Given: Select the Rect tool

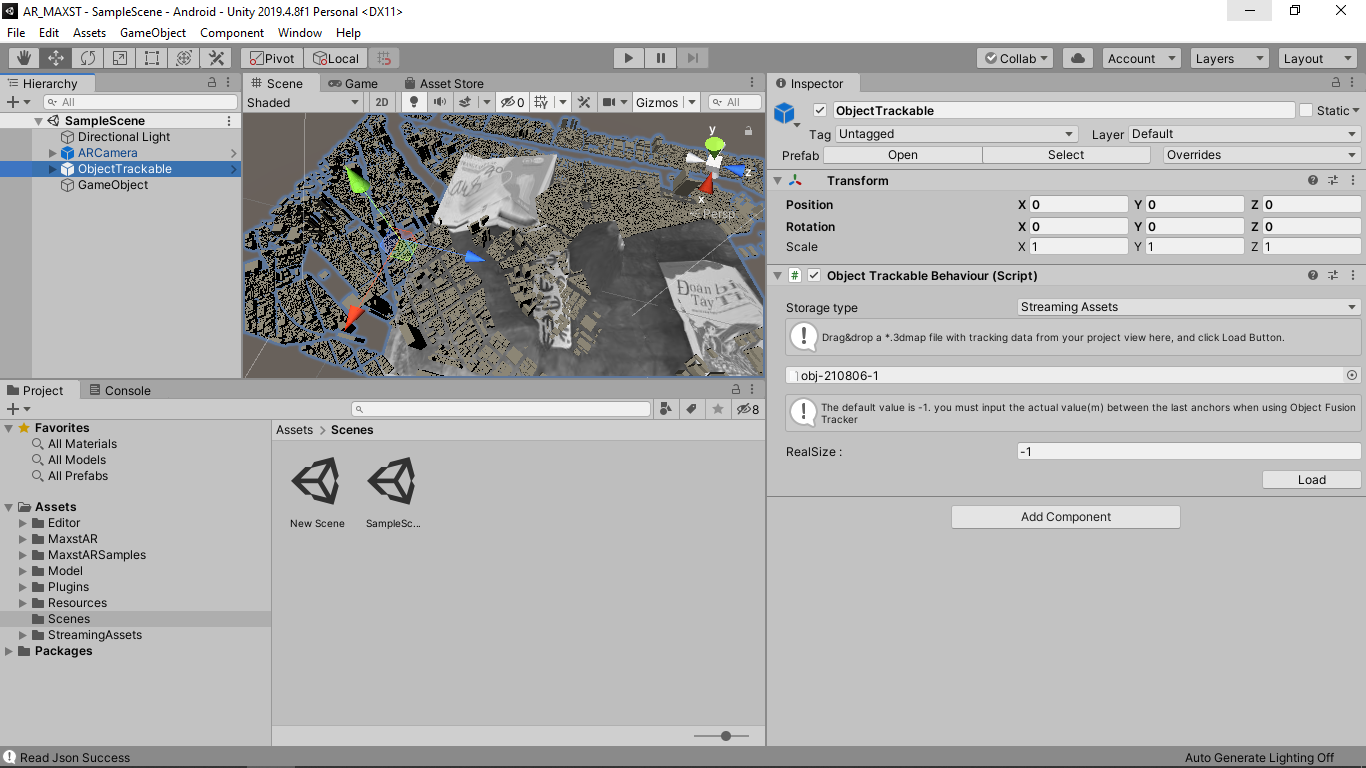Looking at the screenshot, I should [152, 58].
